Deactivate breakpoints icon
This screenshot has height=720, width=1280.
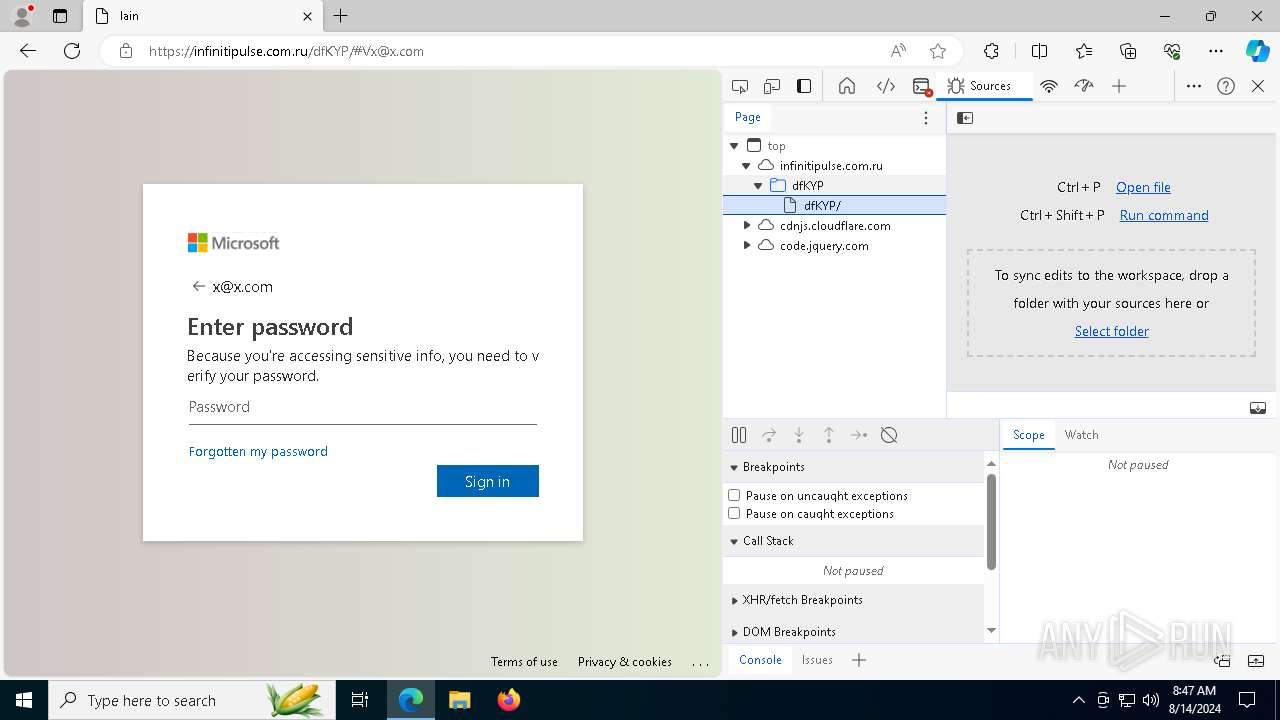pos(889,435)
